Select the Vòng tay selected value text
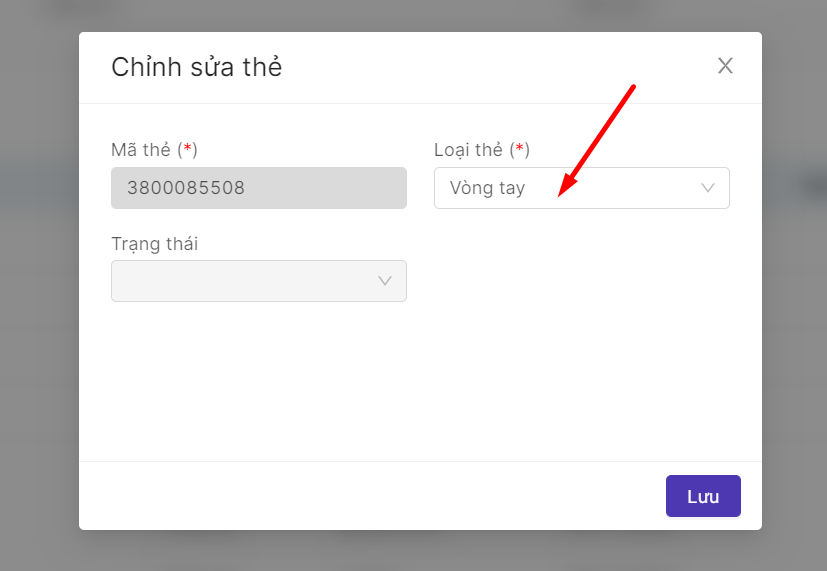Image resolution: width=827 pixels, height=571 pixels. [487, 188]
